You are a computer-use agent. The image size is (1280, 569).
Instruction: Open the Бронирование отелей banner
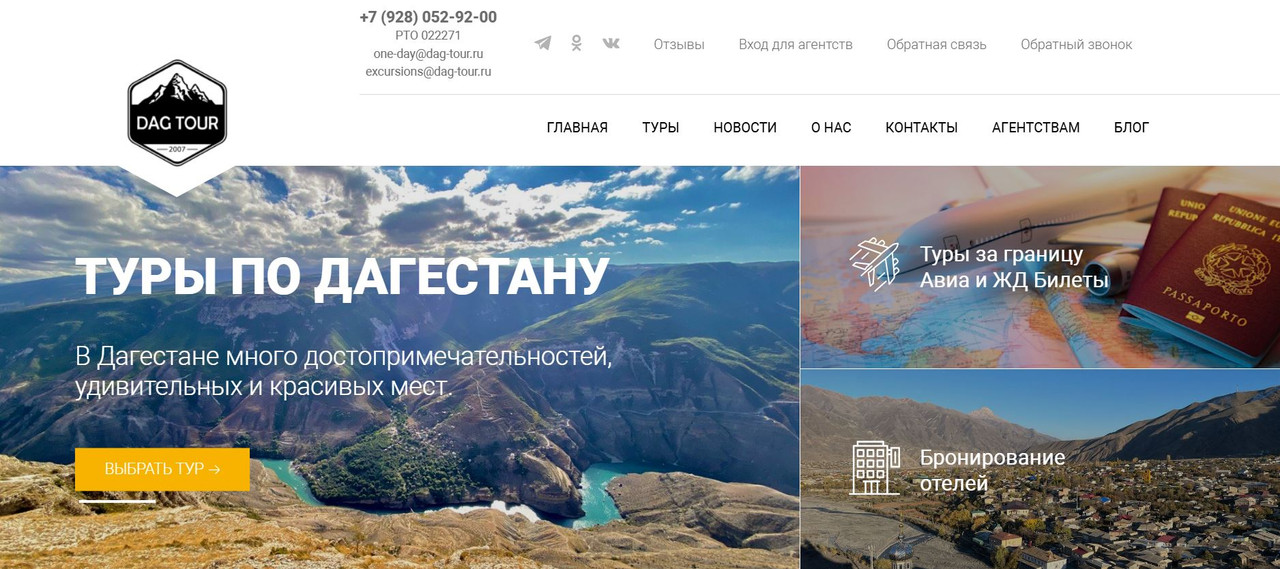tap(1040, 469)
